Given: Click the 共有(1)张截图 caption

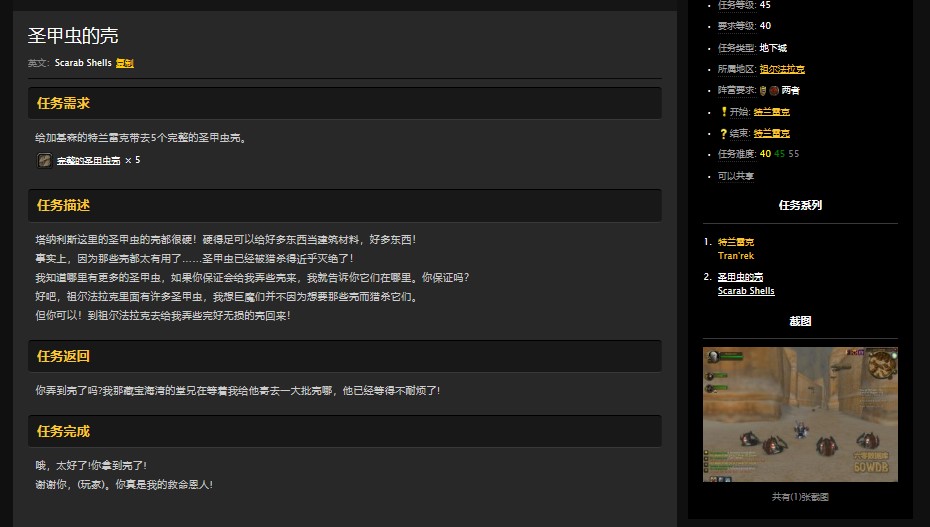Looking at the screenshot, I should tap(800, 497).
